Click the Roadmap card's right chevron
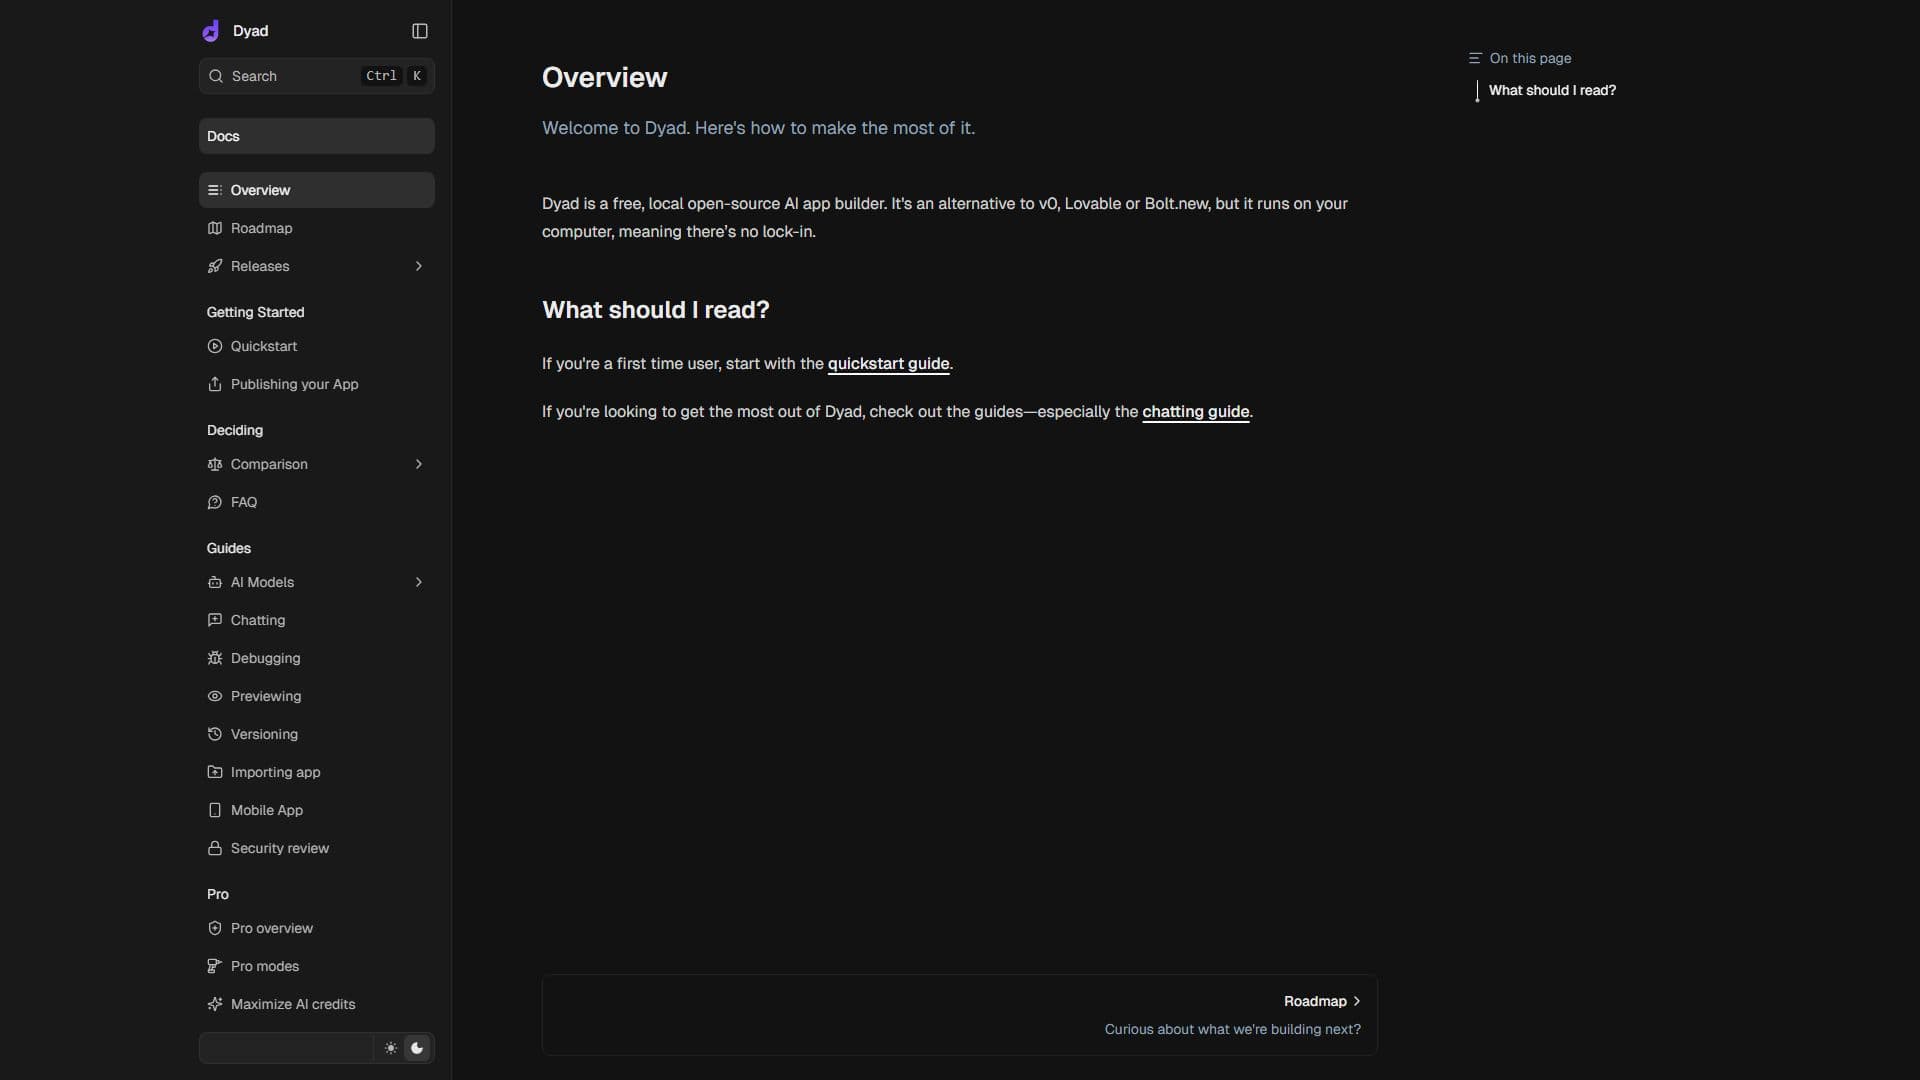The image size is (1920, 1080). tap(1357, 1001)
